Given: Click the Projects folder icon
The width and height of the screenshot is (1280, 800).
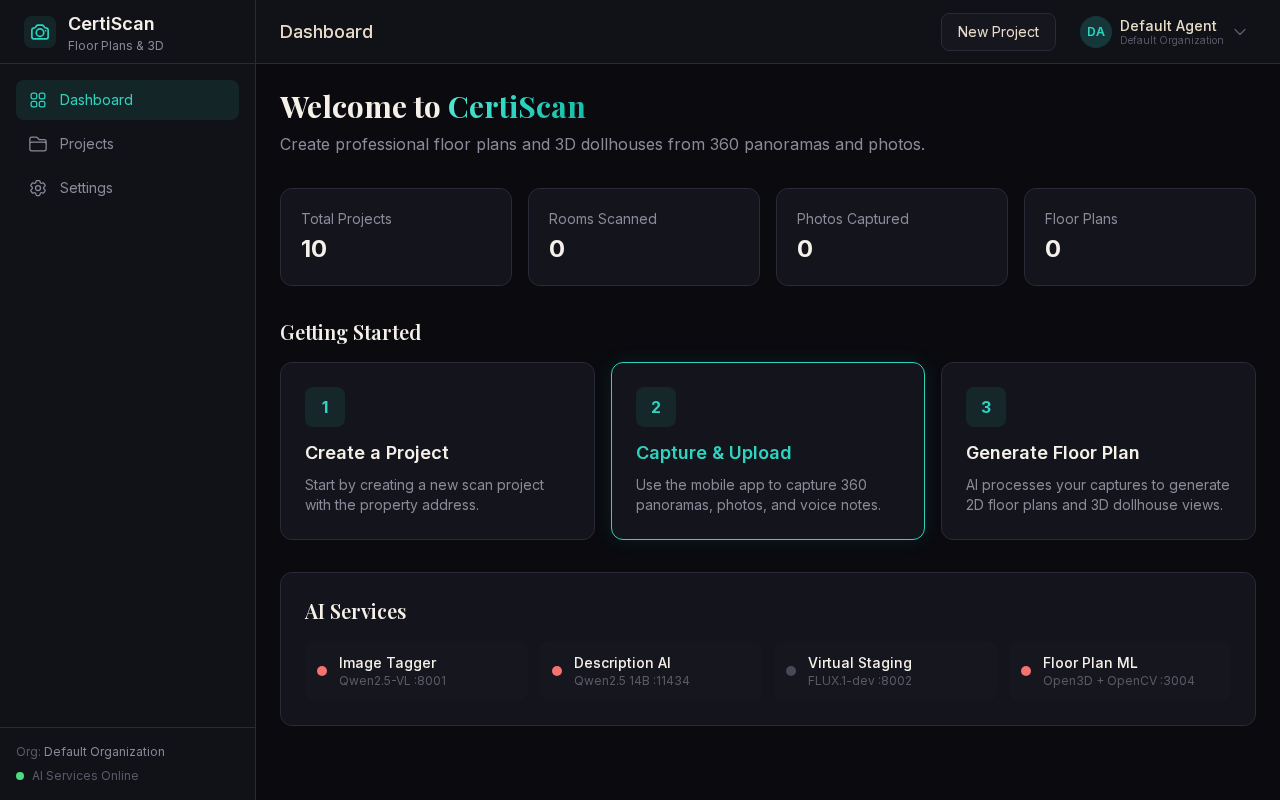Looking at the screenshot, I should [x=38, y=144].
